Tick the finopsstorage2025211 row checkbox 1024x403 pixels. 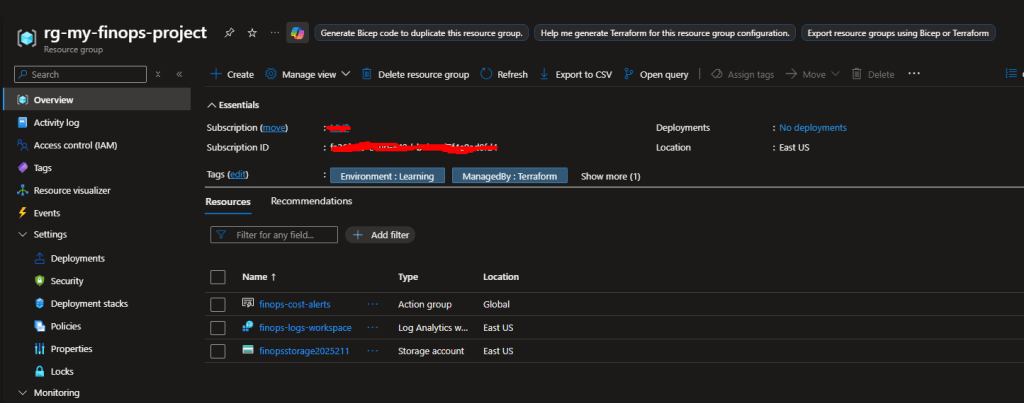(218, 351)
